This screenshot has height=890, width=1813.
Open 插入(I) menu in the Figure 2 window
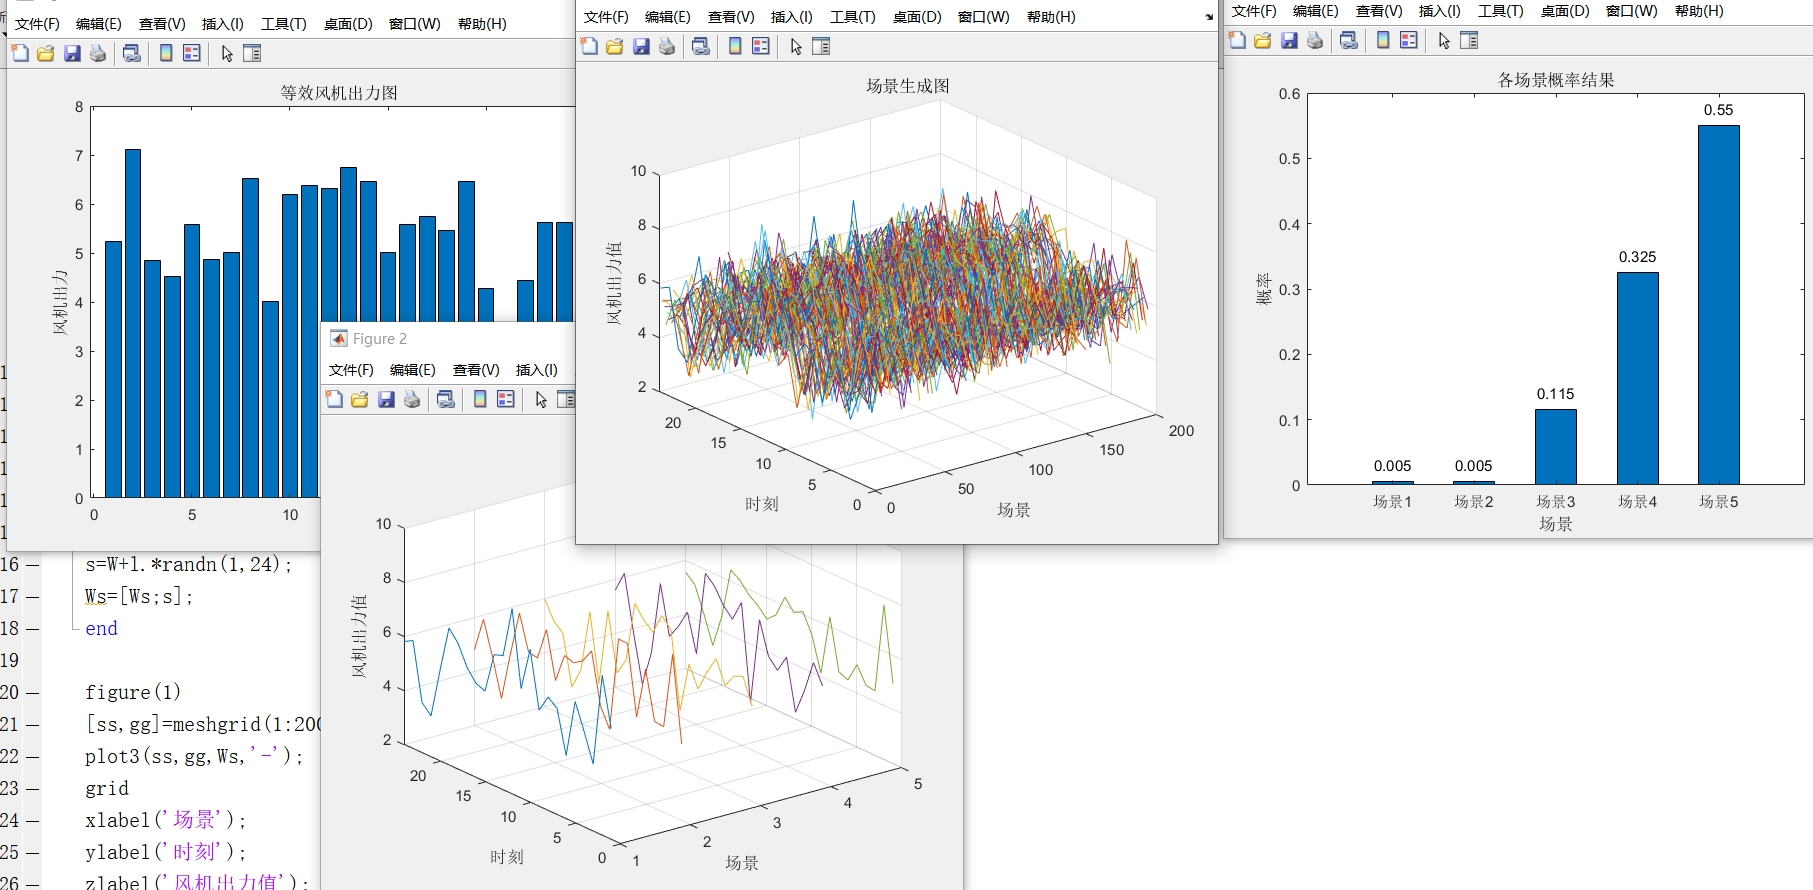(x=537, y=370)
